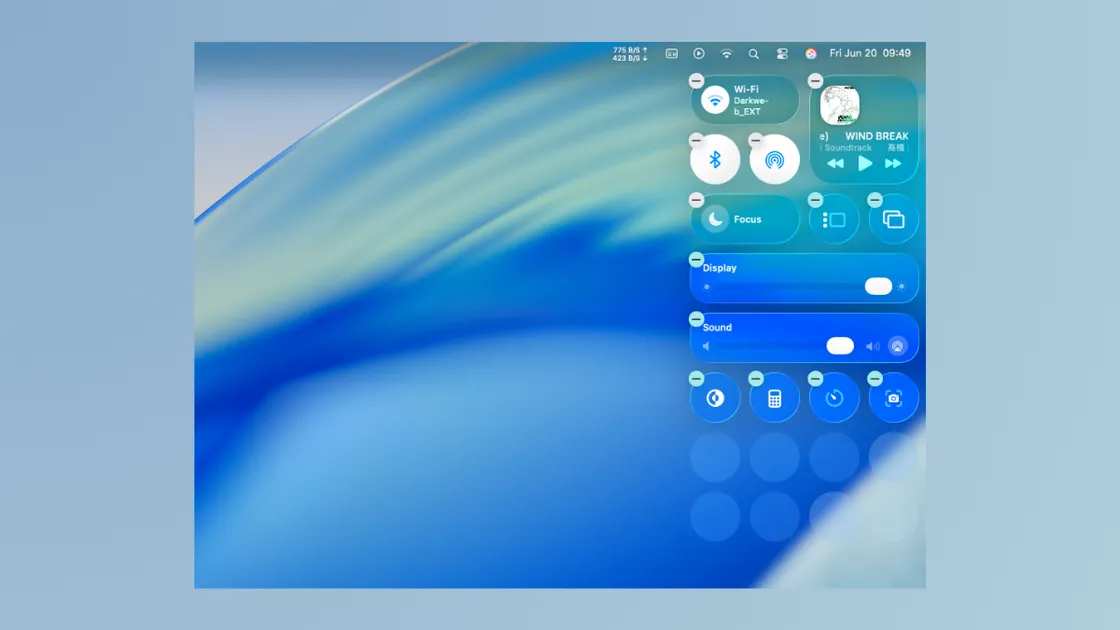
Task: Remove the Sound control with minus badge
Action: (696, 320)
